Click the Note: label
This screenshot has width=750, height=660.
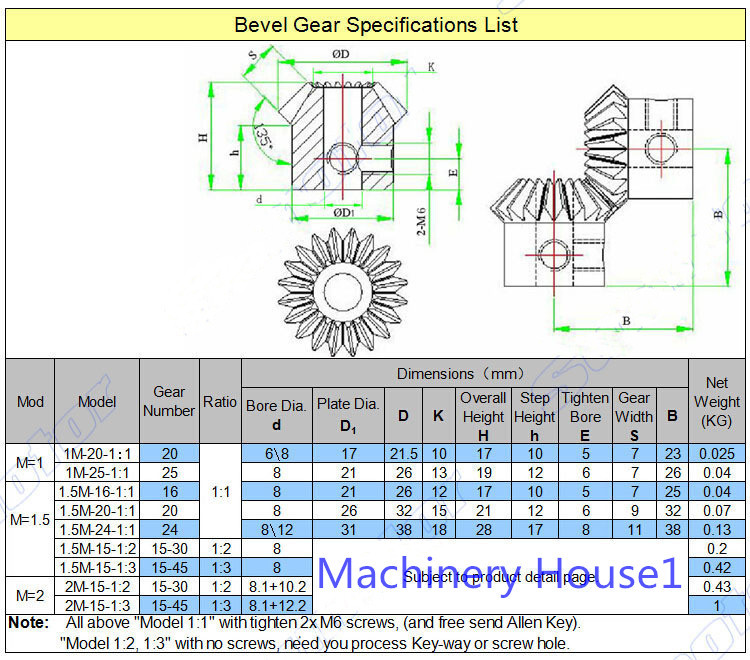(29, 622)
